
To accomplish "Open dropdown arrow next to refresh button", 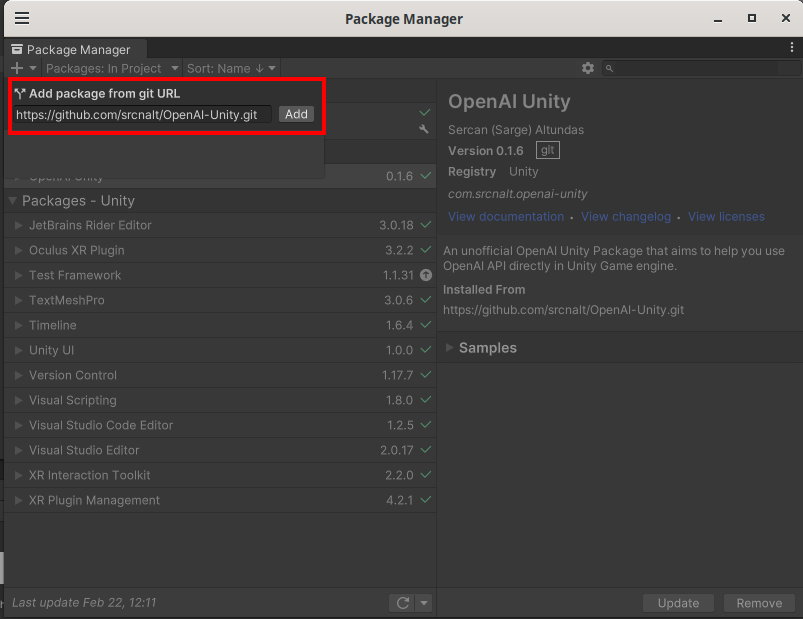I will [424, 603].
